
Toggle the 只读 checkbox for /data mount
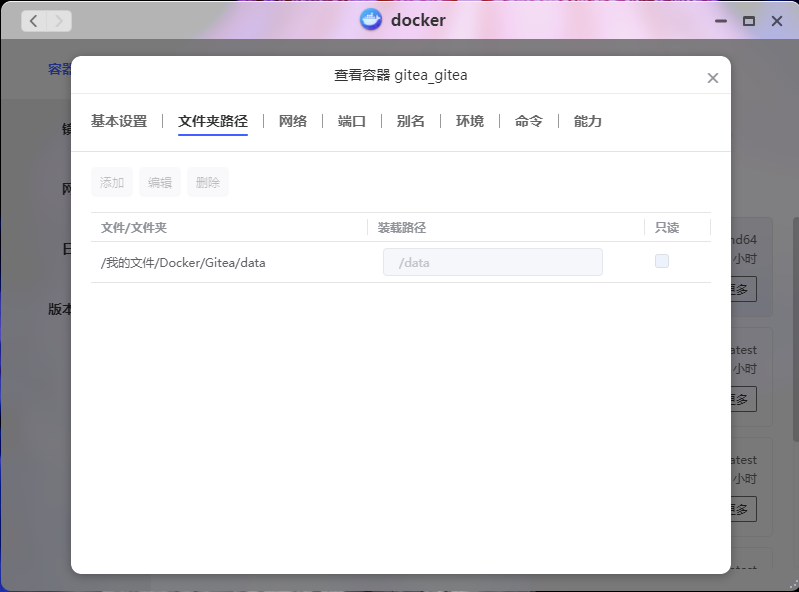[662, 261]
